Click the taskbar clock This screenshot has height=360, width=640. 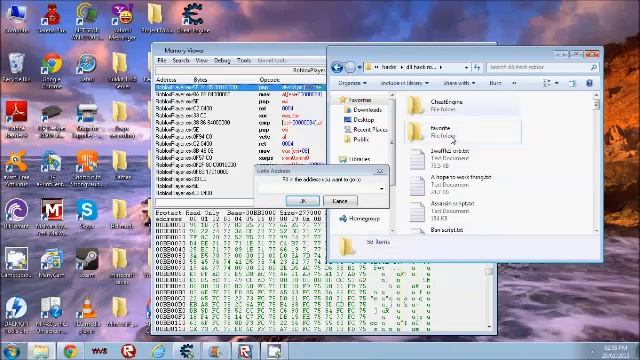(x=616, y=351)
